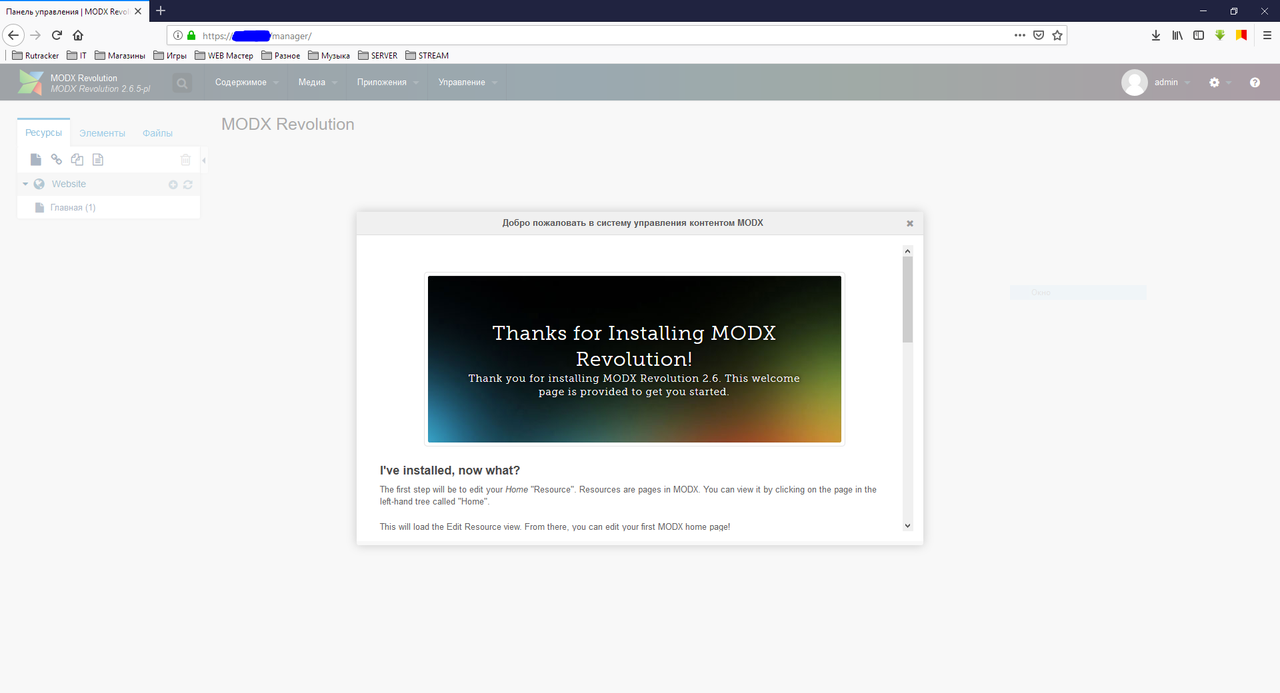Open the Rutracker bookmarks folder
The height and width of the screenshot is (693, 1280).
tap(35, 56)
